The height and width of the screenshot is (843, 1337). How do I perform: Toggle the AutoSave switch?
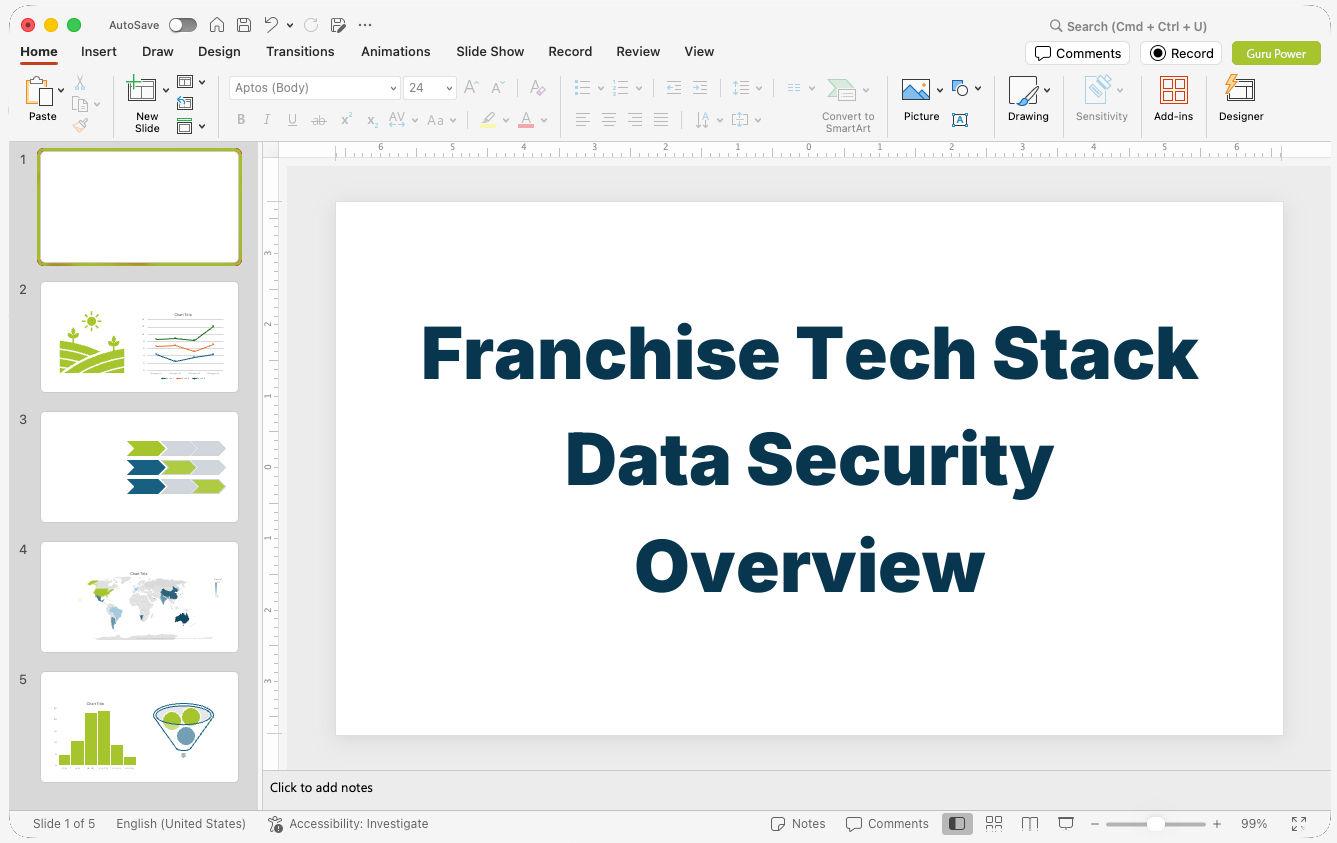coord(183,25)
